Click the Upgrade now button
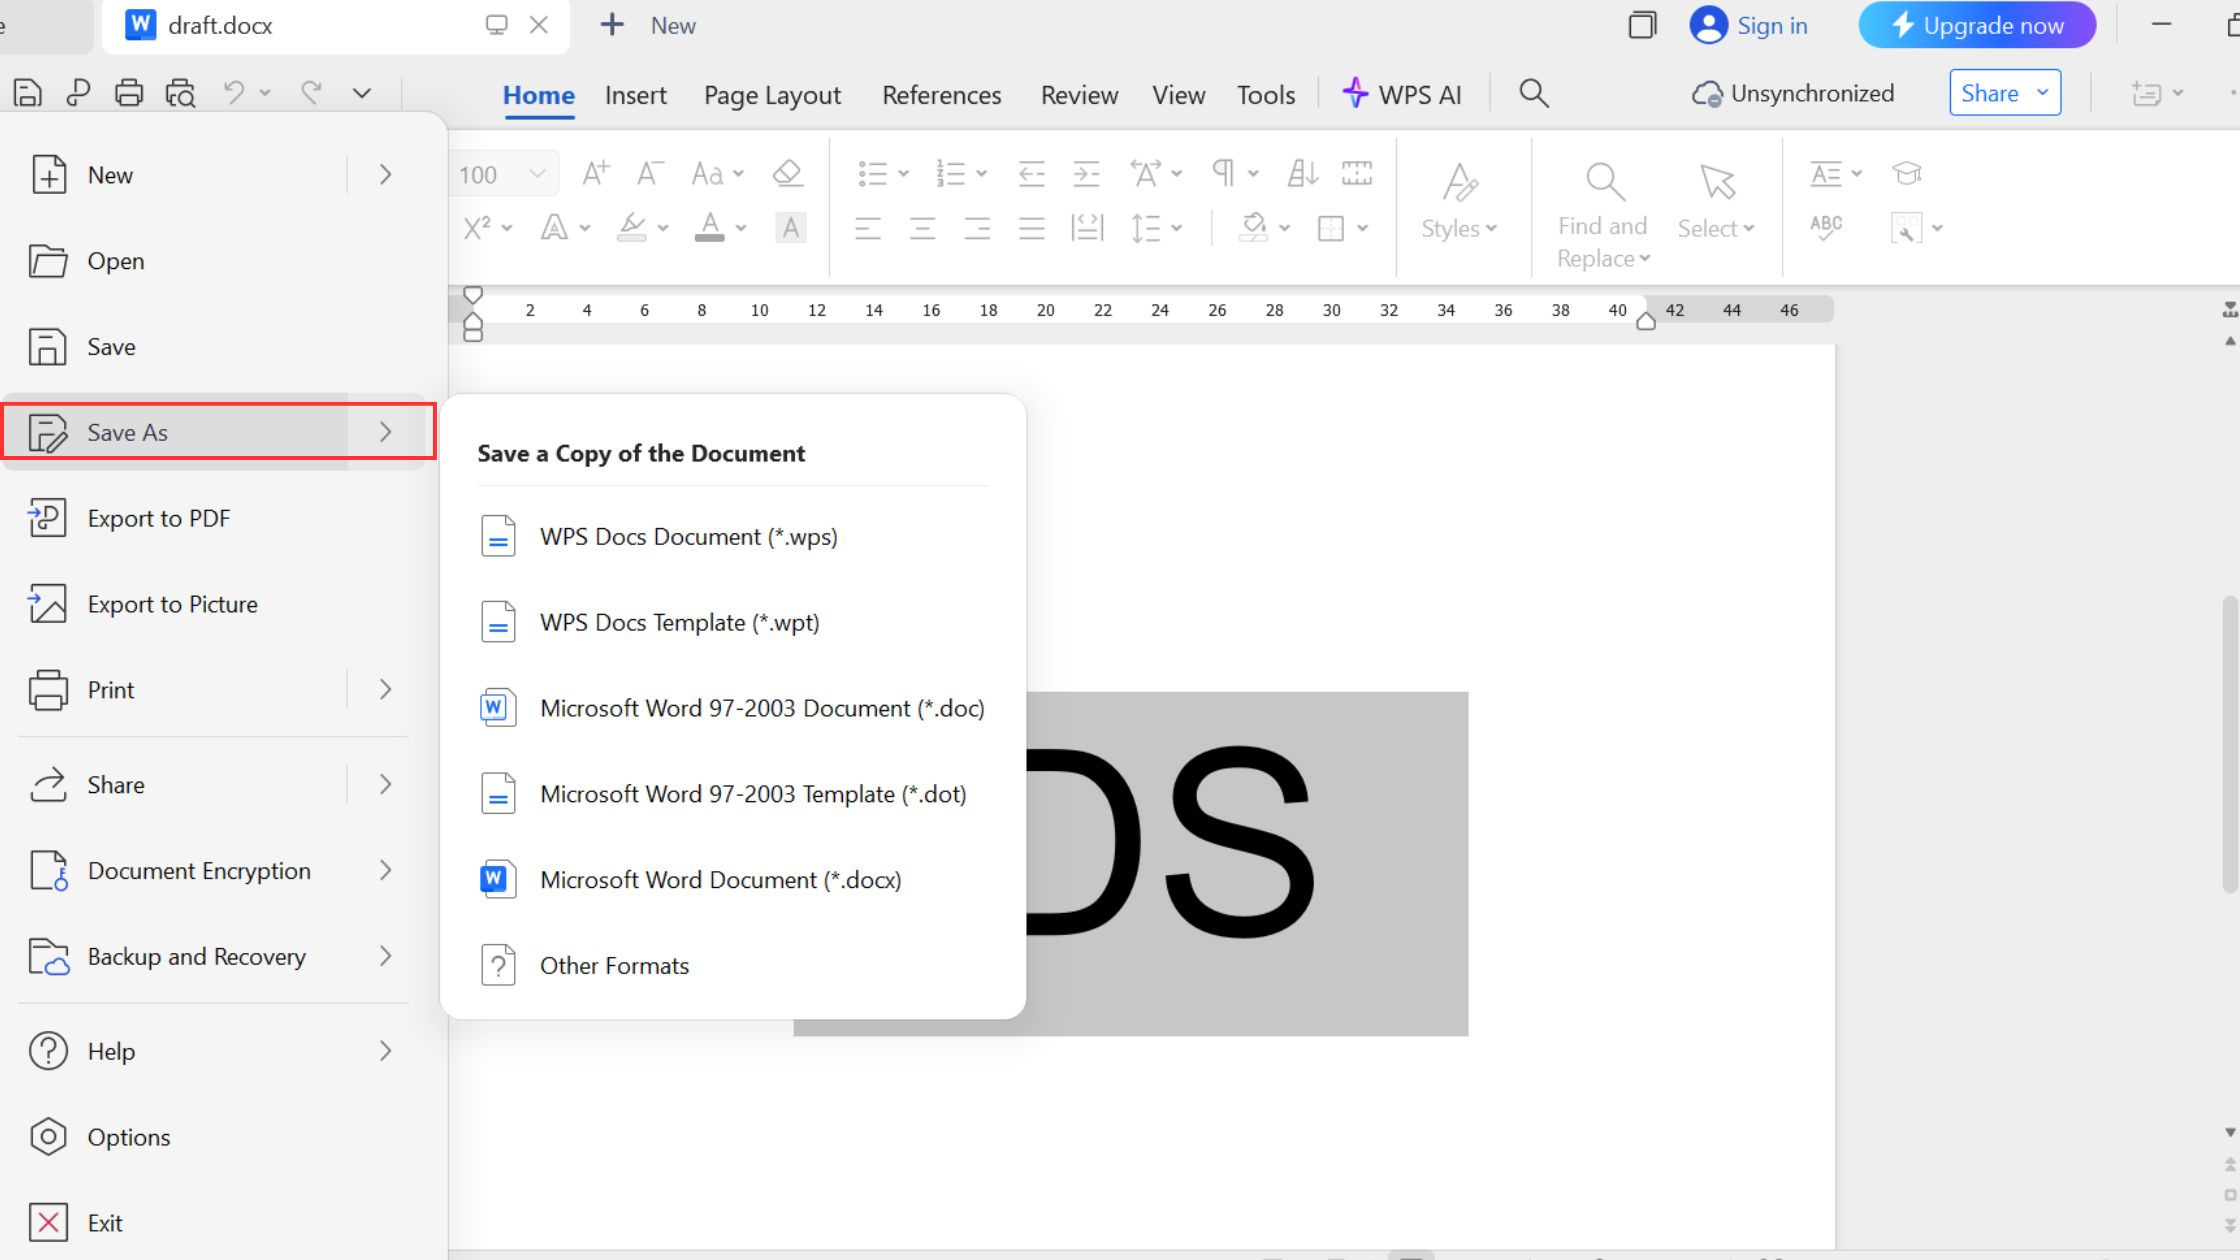The image size is (2240, 1260). coord(1977,25)
